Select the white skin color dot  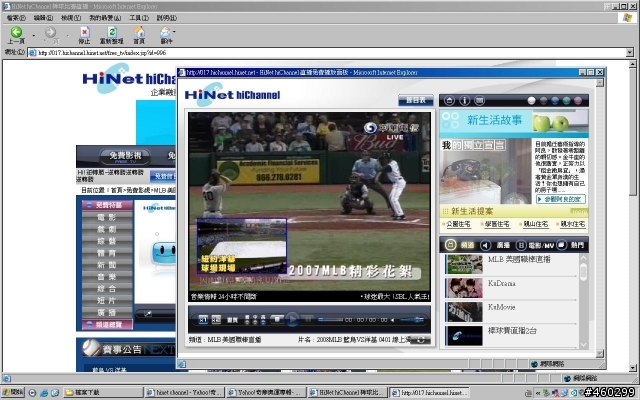click(531, 100)
